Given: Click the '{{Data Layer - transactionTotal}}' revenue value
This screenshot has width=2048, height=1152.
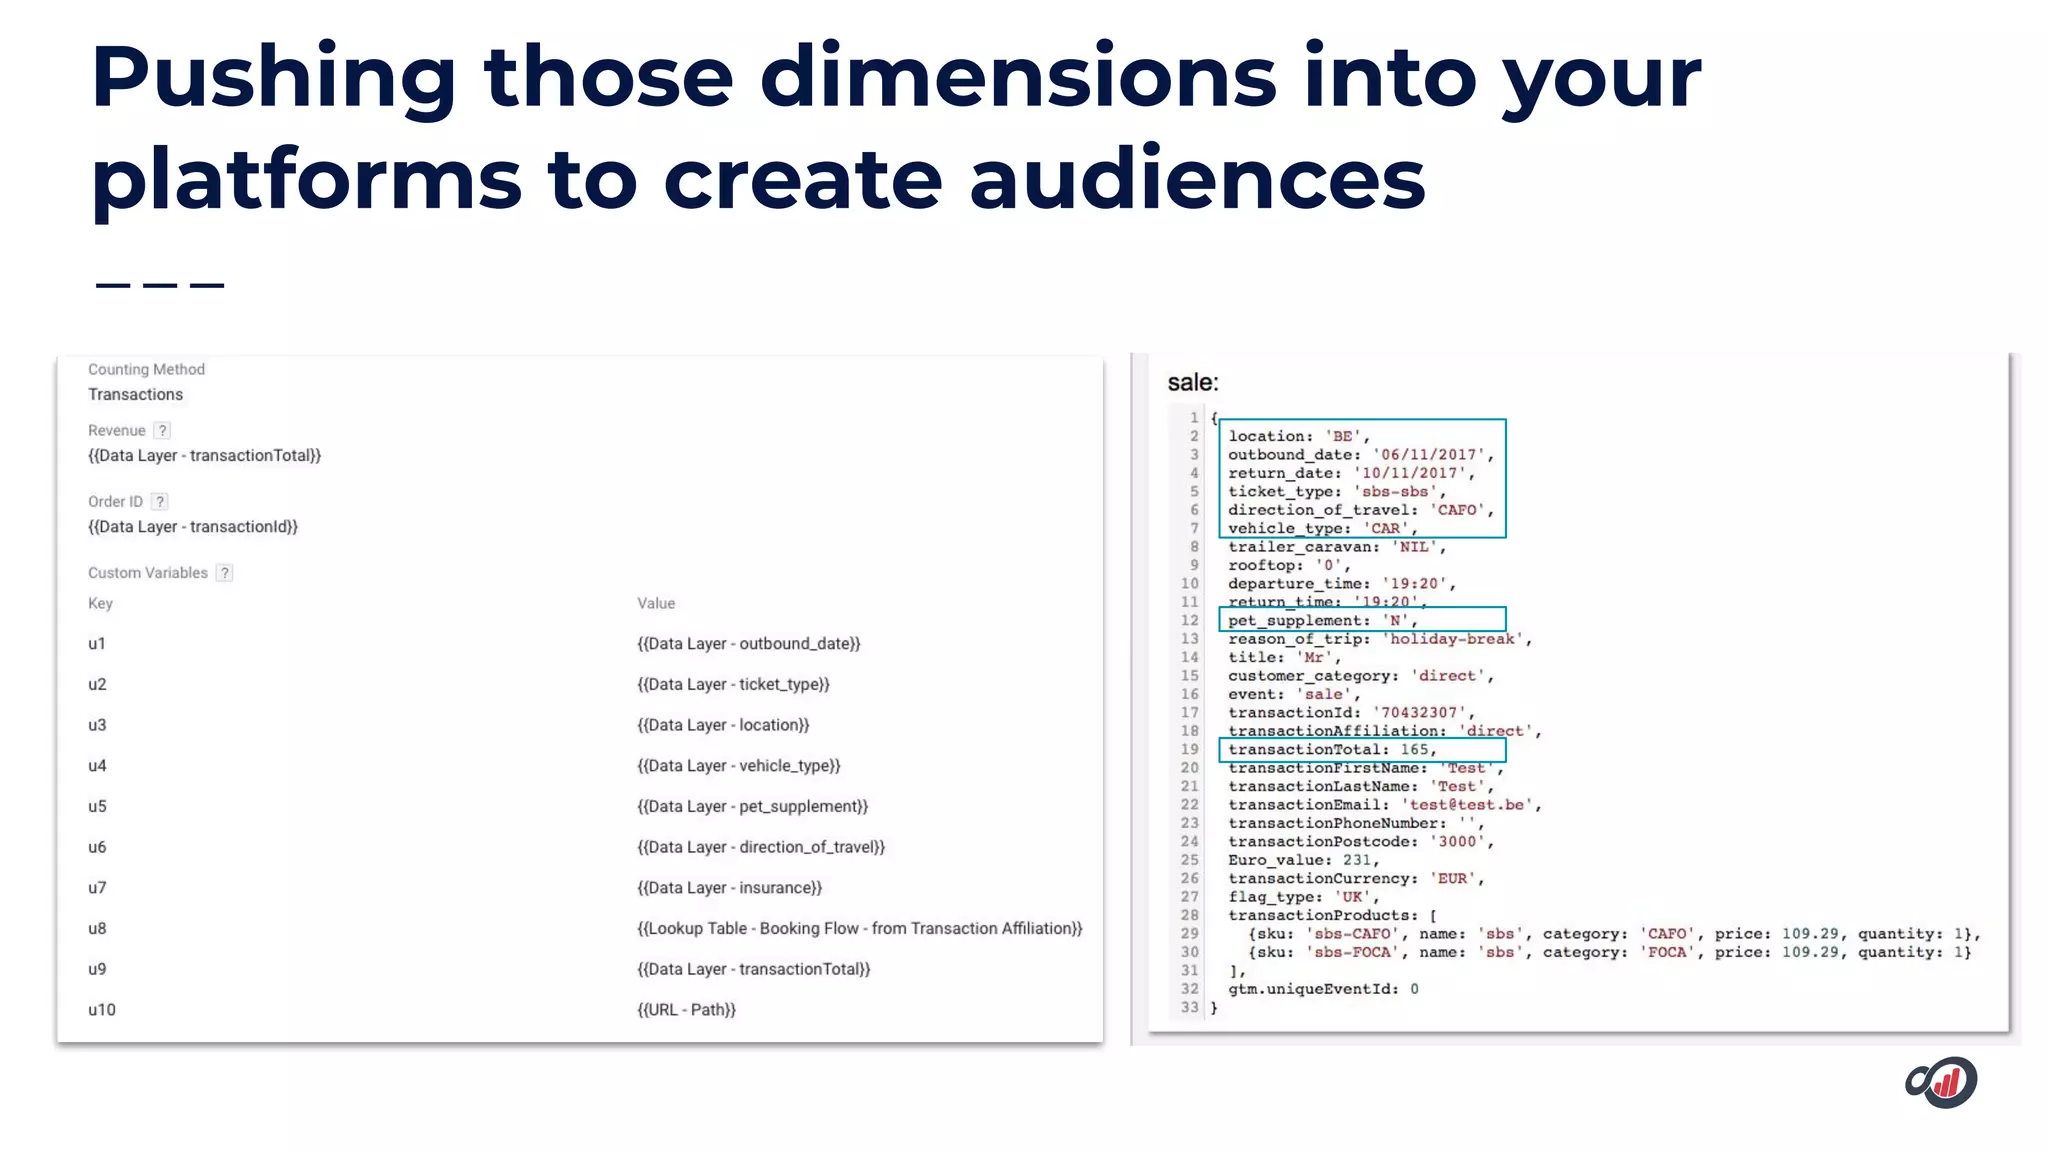Looking at the screenshot, I should 204,456.
